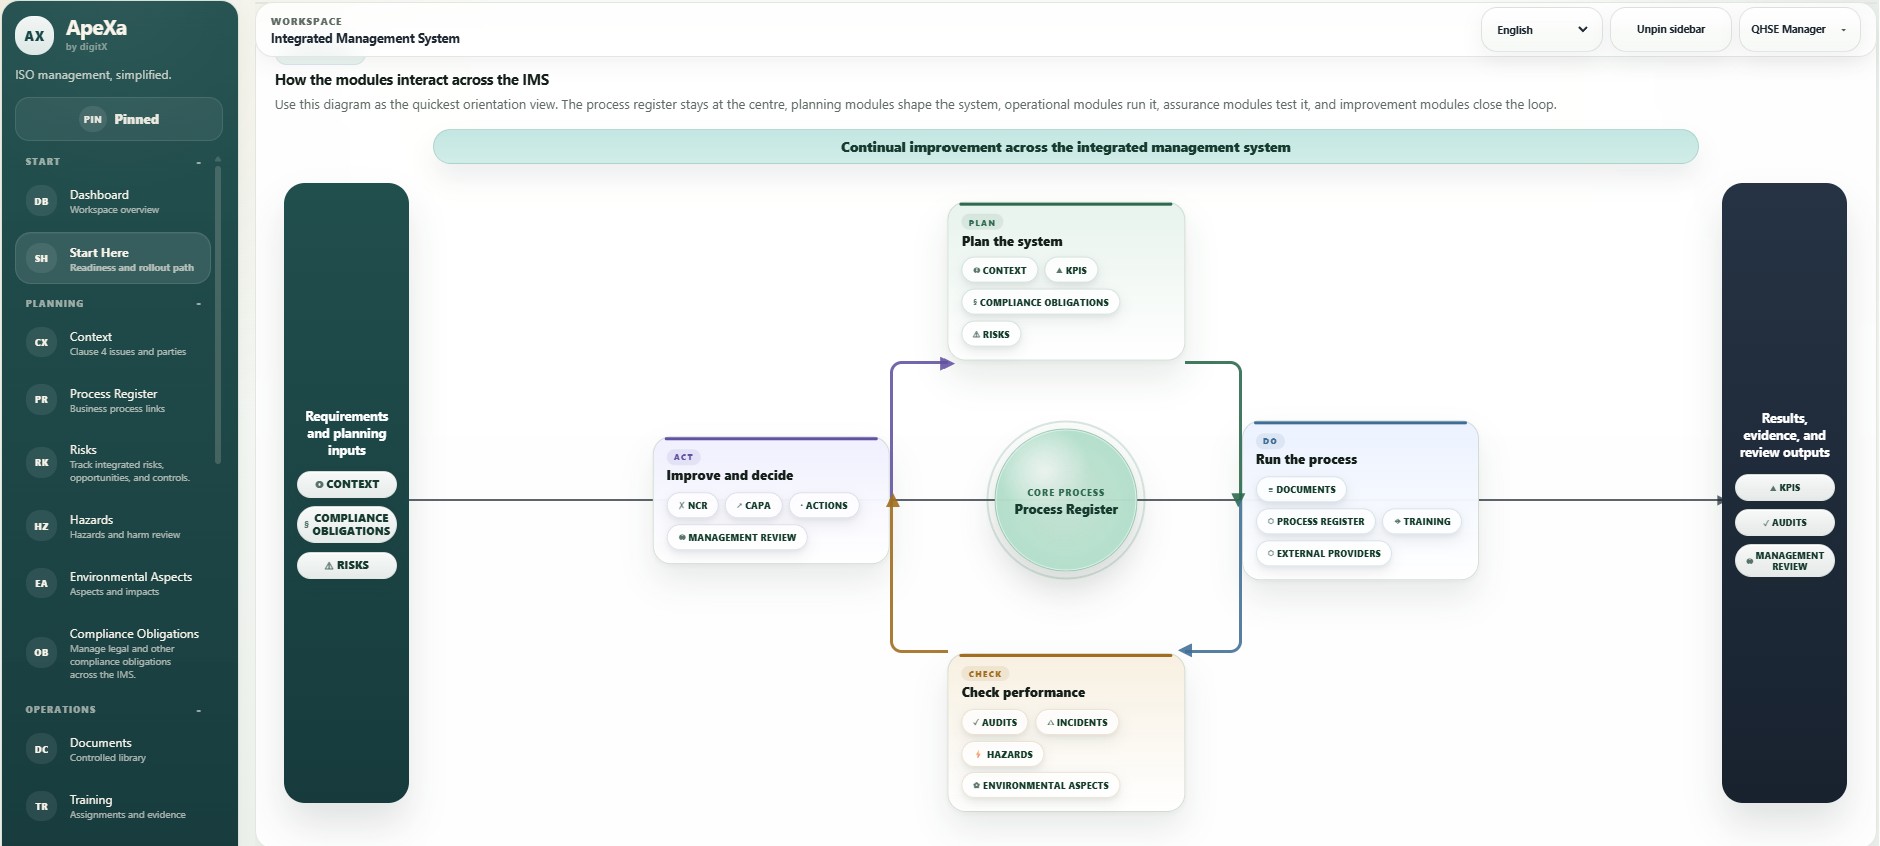This screenshot has width=1880, height=846.
Task: Select AUDITS chip in Check performance
Action: click(x=994, y=722)
